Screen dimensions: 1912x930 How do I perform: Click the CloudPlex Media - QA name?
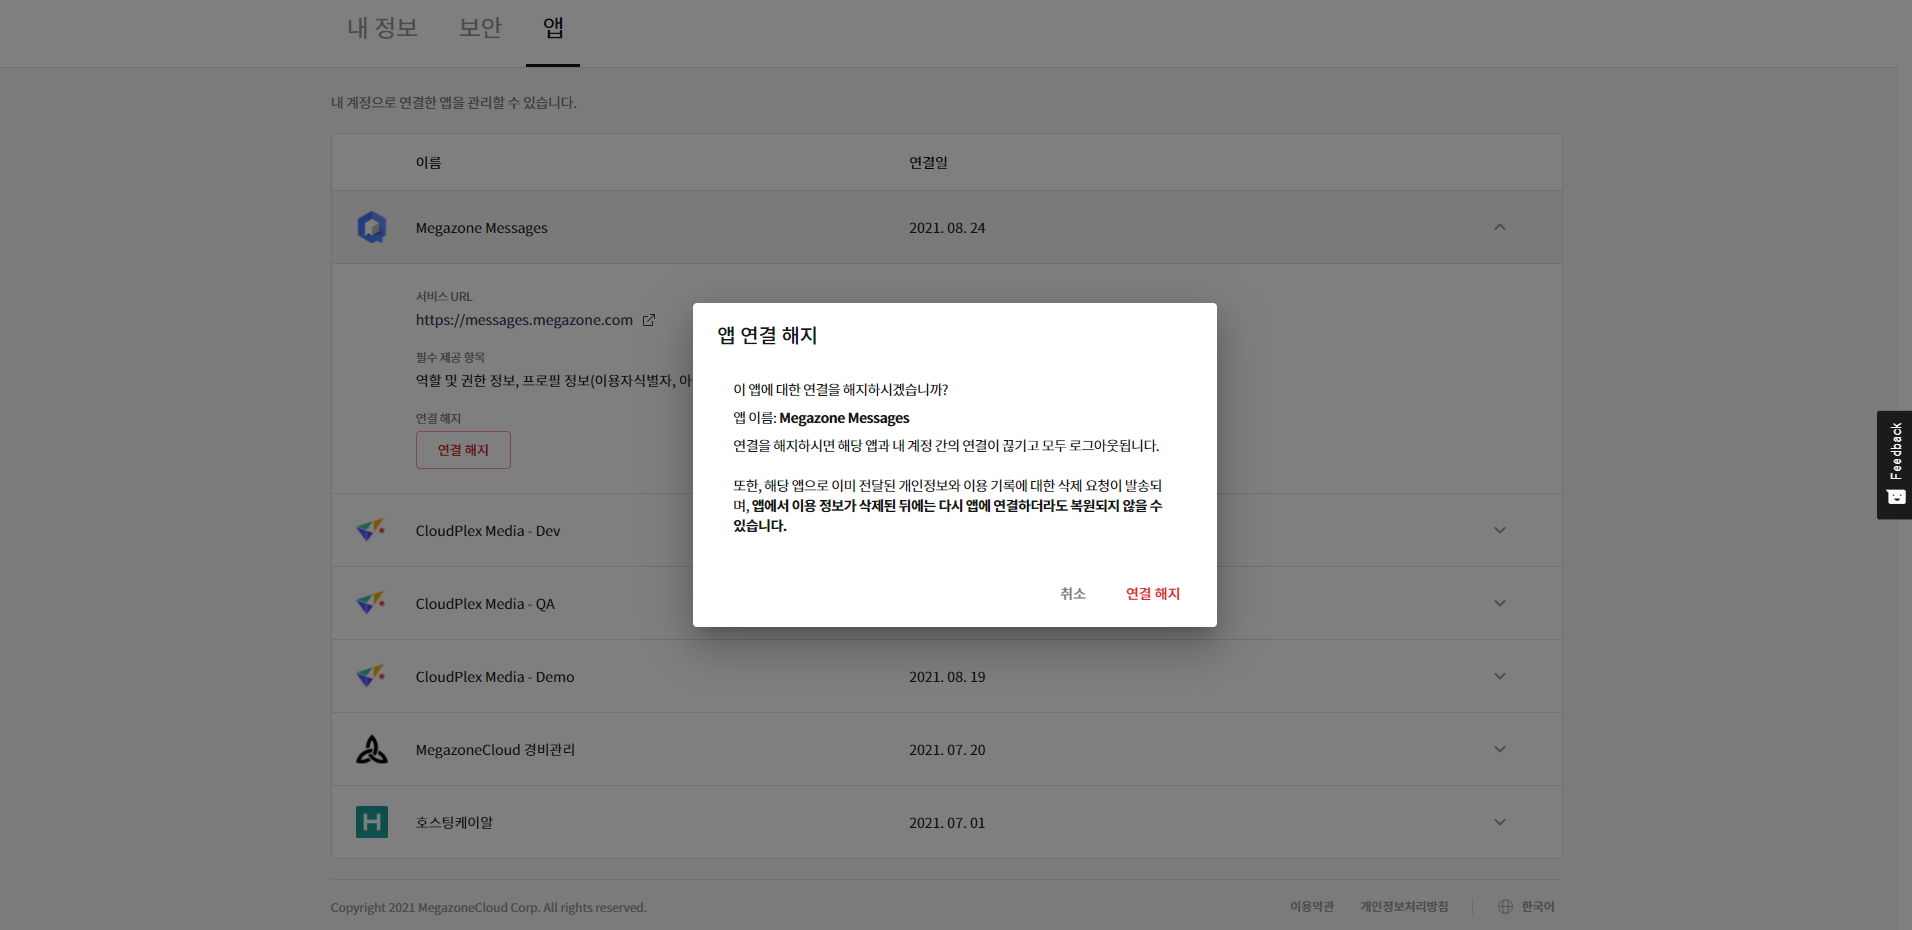point(485,604)
